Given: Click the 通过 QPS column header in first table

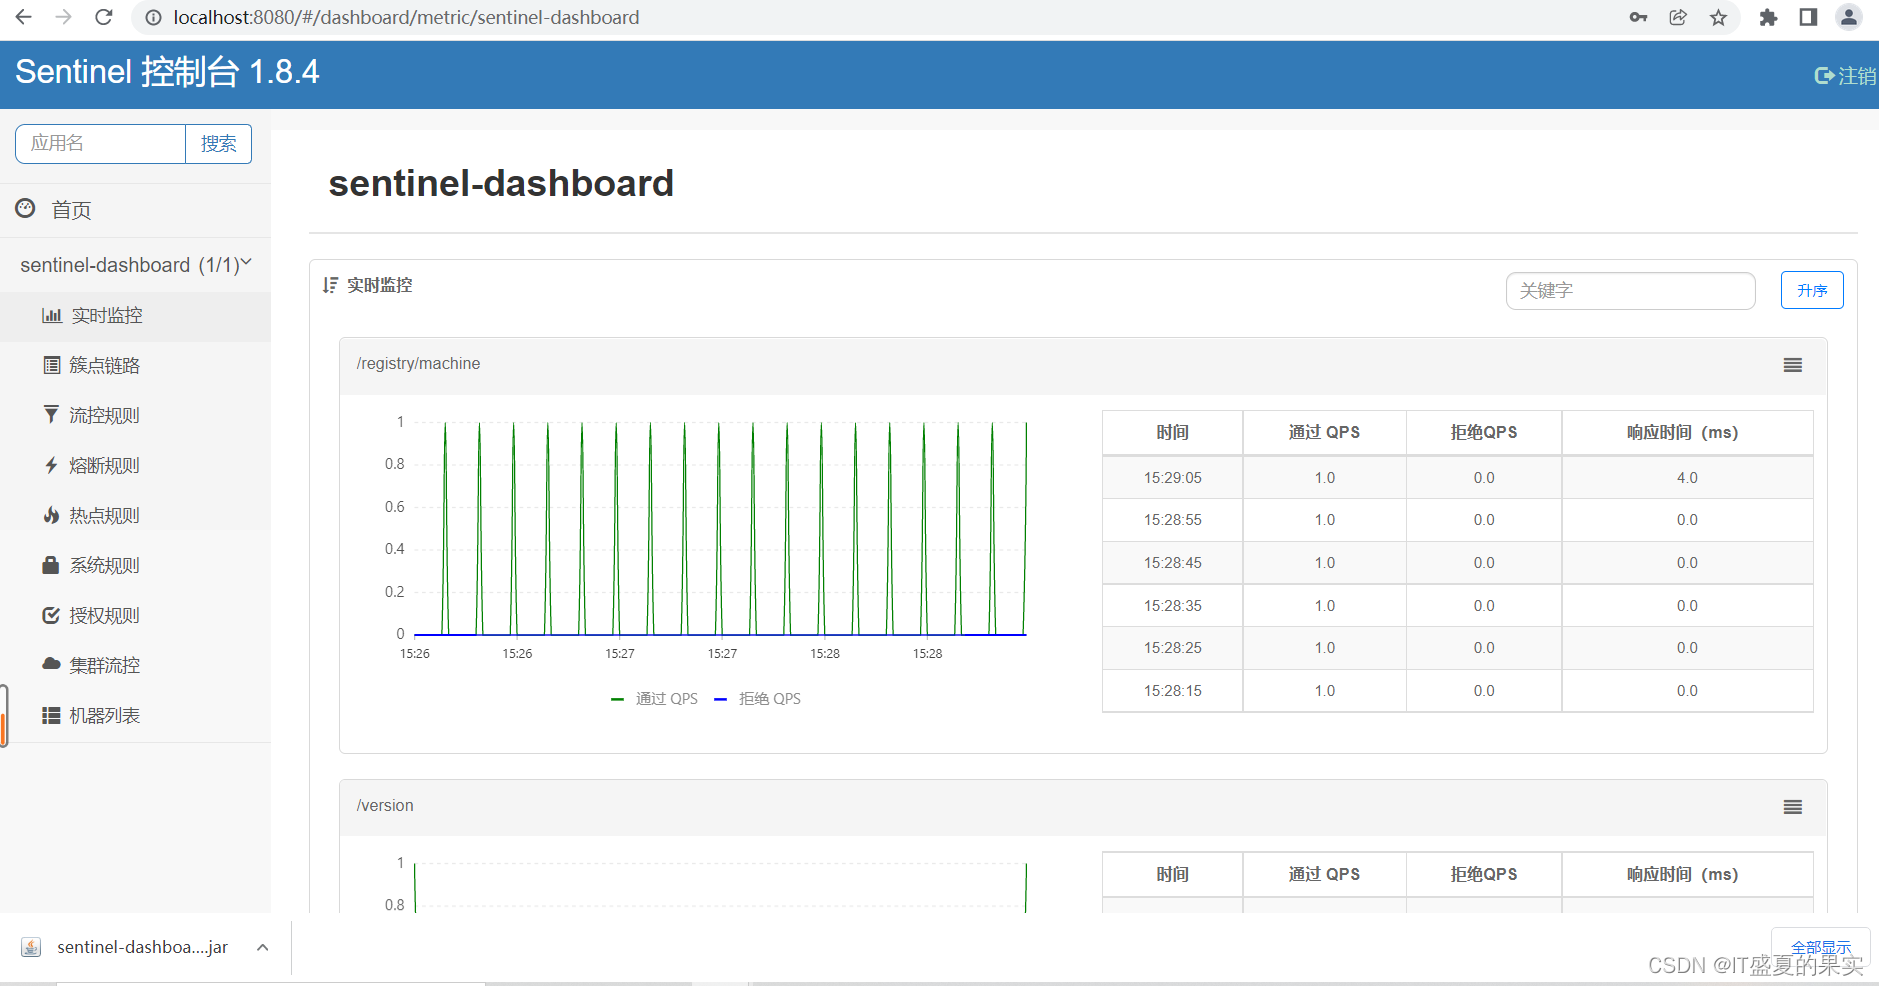Looking at the screenshot, I should pyautogui.click(x=1324, y=432).
